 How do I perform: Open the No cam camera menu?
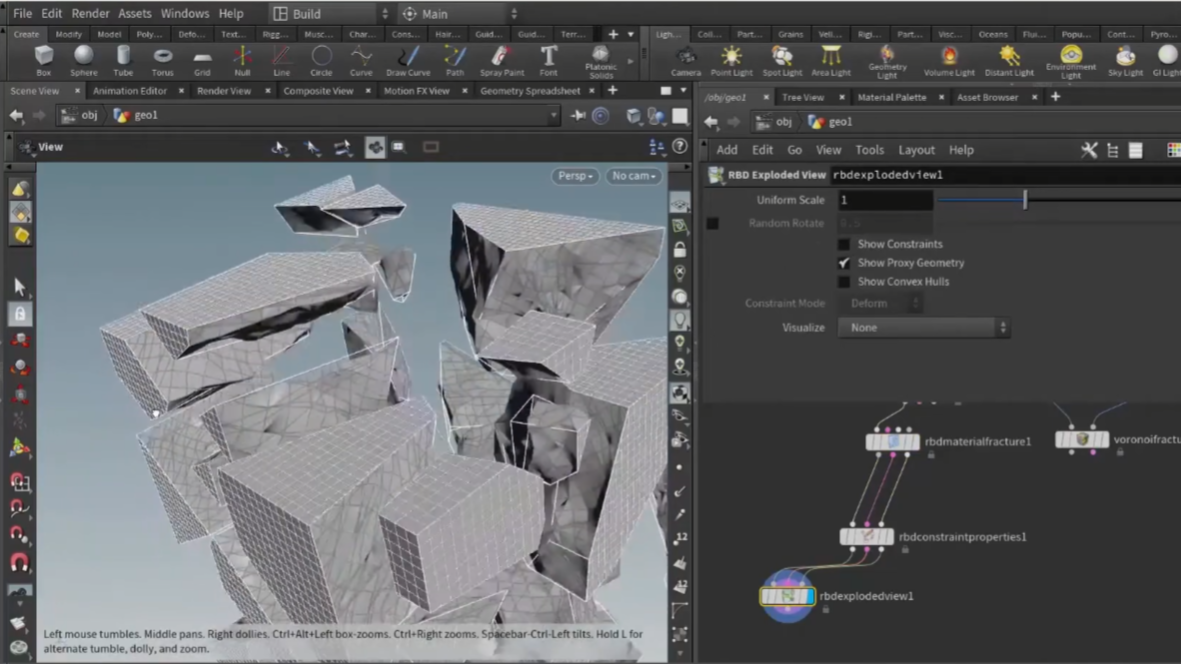(633, 175)
